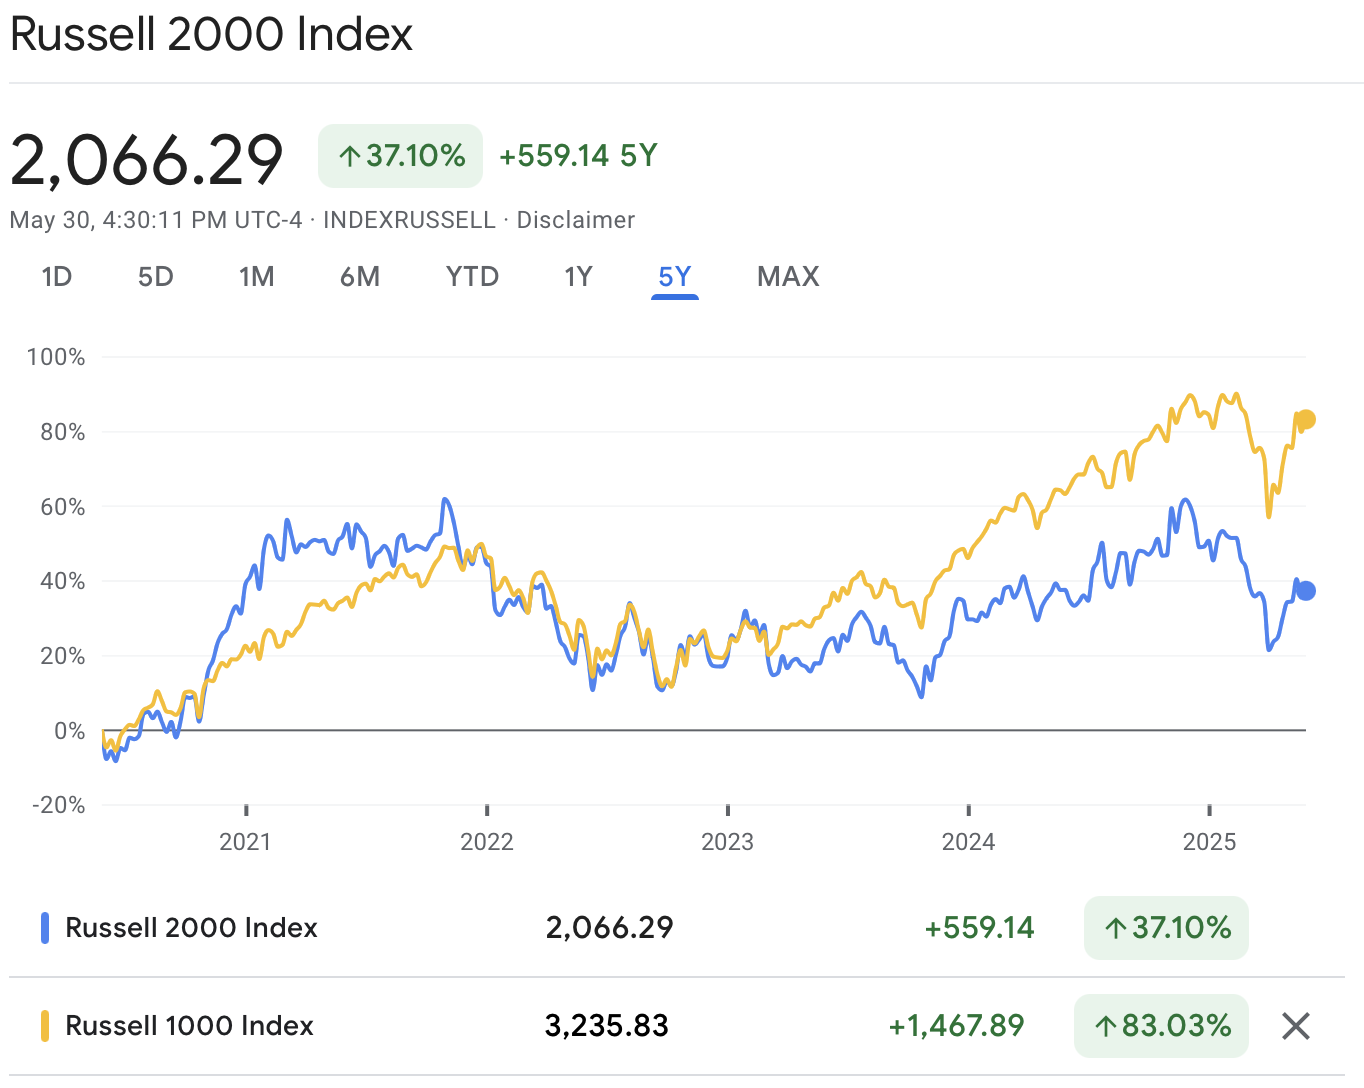Click the Russell 2000 Index page heading
1364x1088 pixels.
[211, 35]
